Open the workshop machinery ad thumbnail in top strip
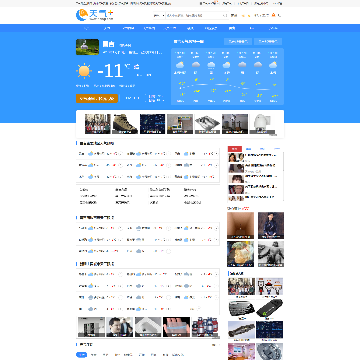Image resolution: width=360 pixels, height=360 pixels. [x=235, y=124]
